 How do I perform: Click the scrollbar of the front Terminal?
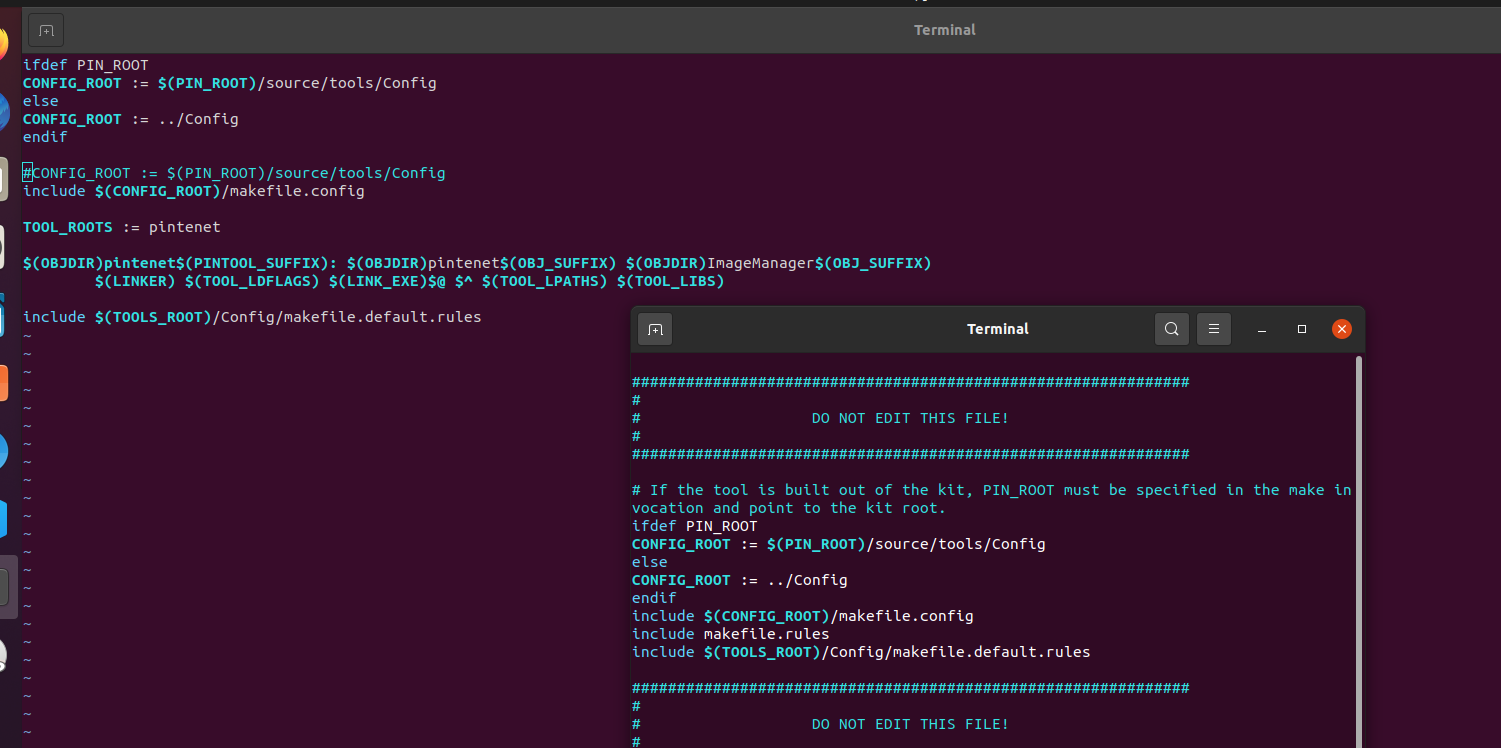coord(1358,550)
